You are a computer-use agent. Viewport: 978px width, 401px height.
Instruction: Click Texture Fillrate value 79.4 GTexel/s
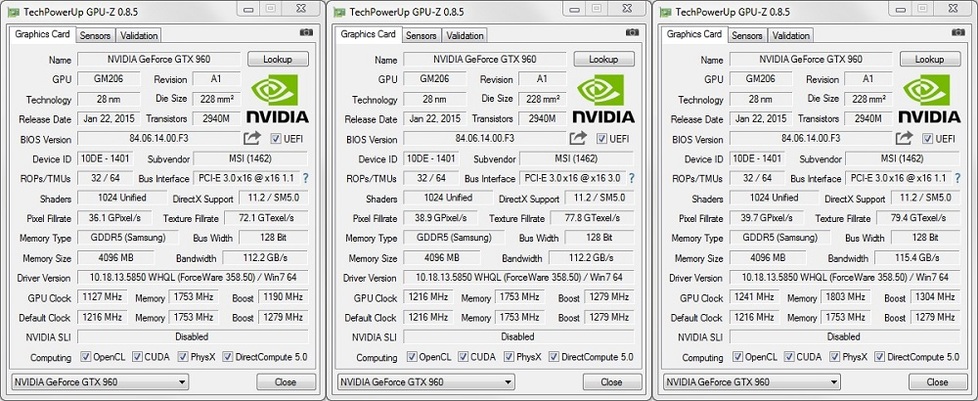point(918,218)
